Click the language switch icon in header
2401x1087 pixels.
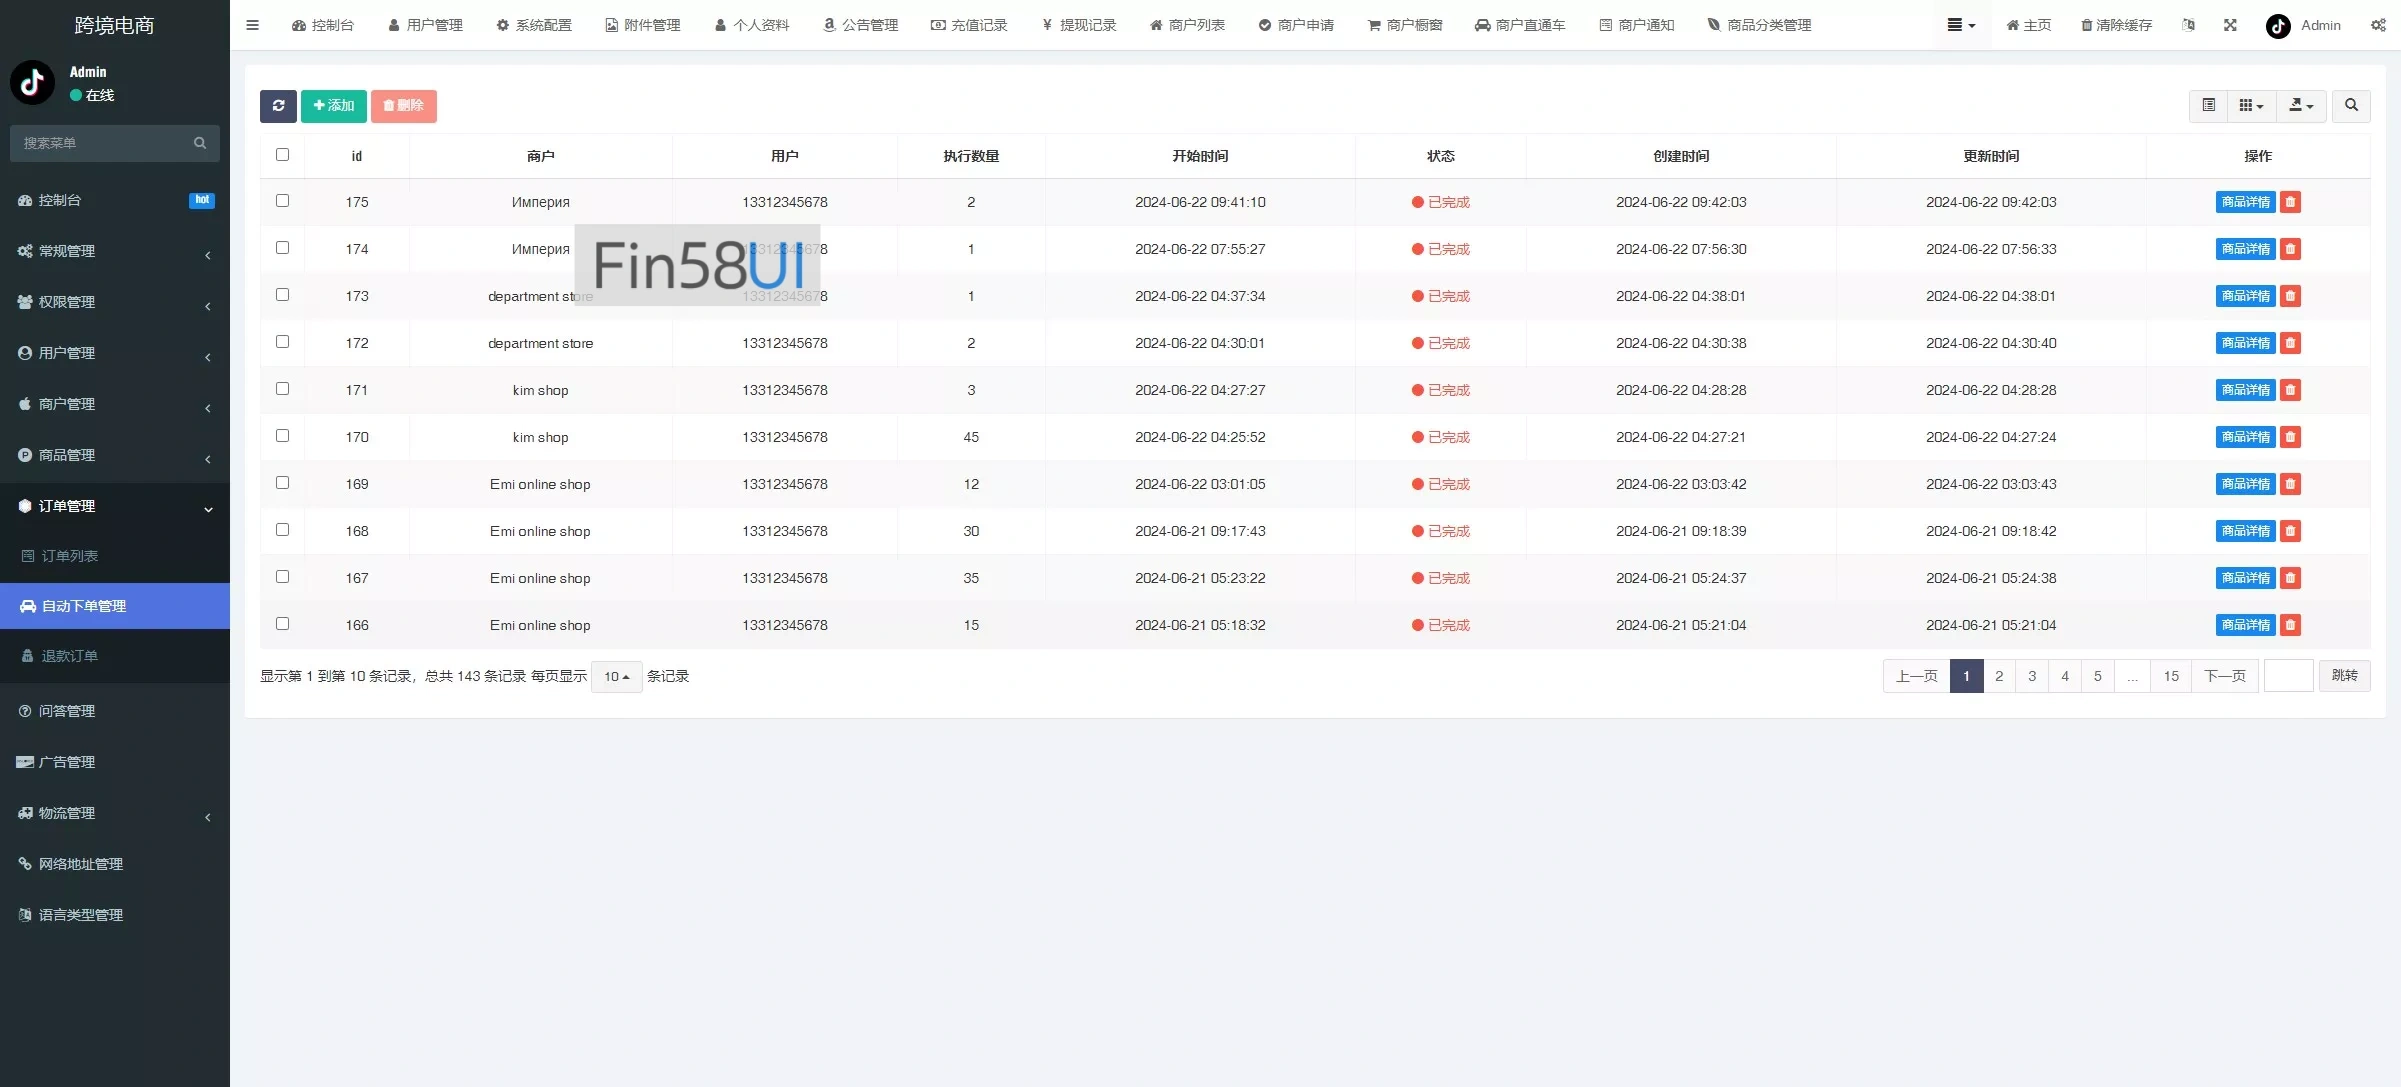click(x=2188, y=25)
